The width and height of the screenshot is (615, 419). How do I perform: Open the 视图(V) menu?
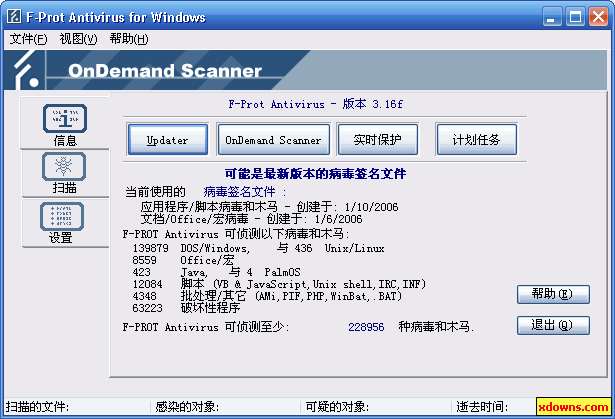click(x=78, y=39)
